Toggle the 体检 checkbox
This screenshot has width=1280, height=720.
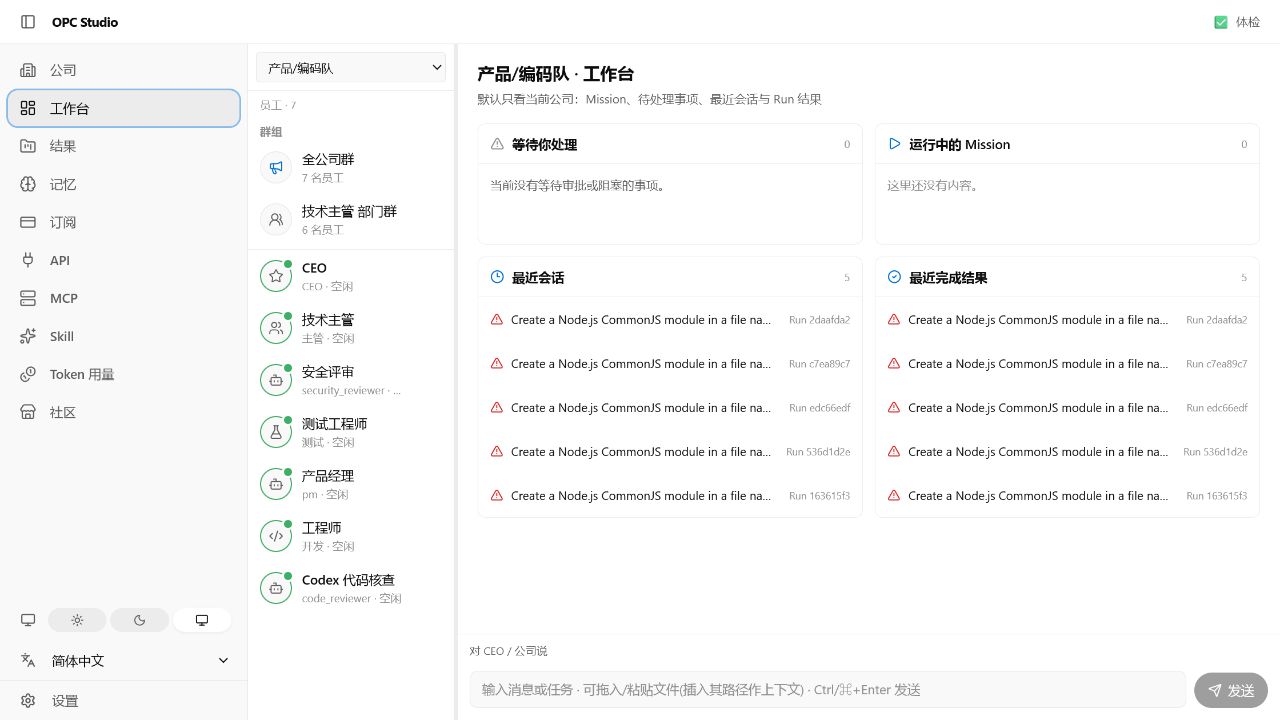pos(1221,22)
